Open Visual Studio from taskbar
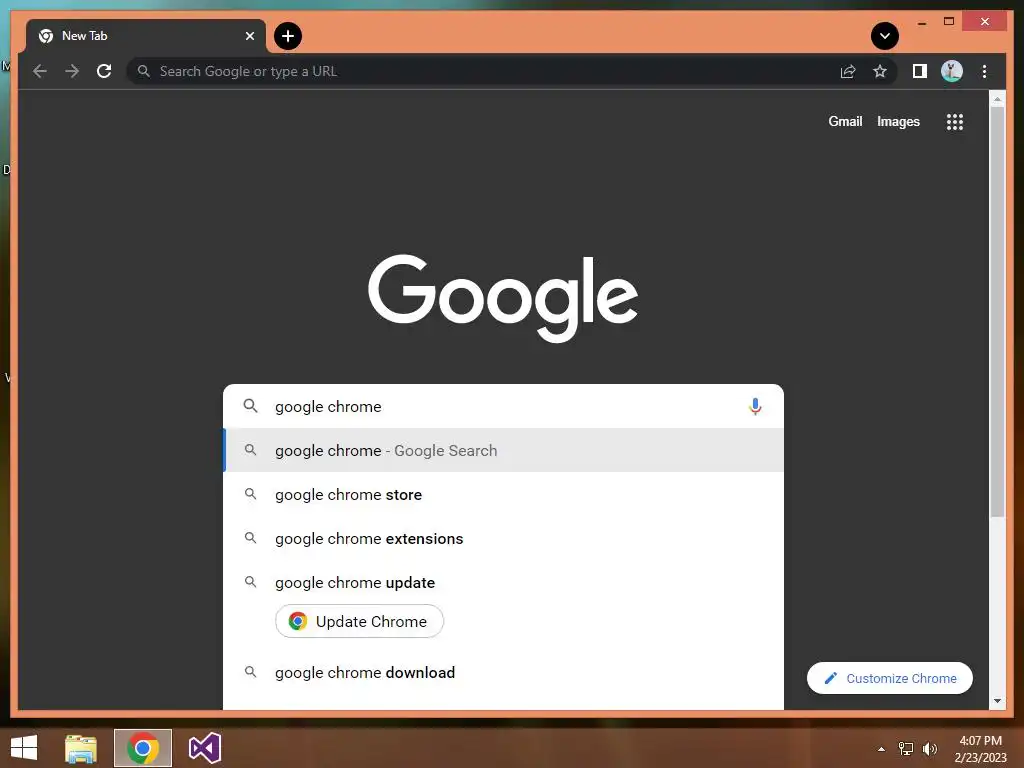The image size is (1024, 768). pos(204,748)
